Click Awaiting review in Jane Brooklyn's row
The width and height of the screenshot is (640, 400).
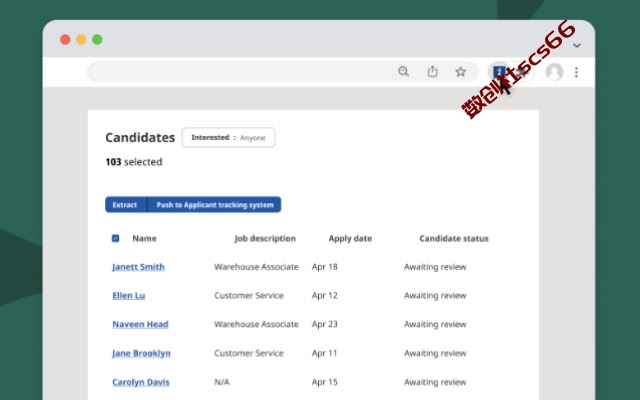pos(435,353)
